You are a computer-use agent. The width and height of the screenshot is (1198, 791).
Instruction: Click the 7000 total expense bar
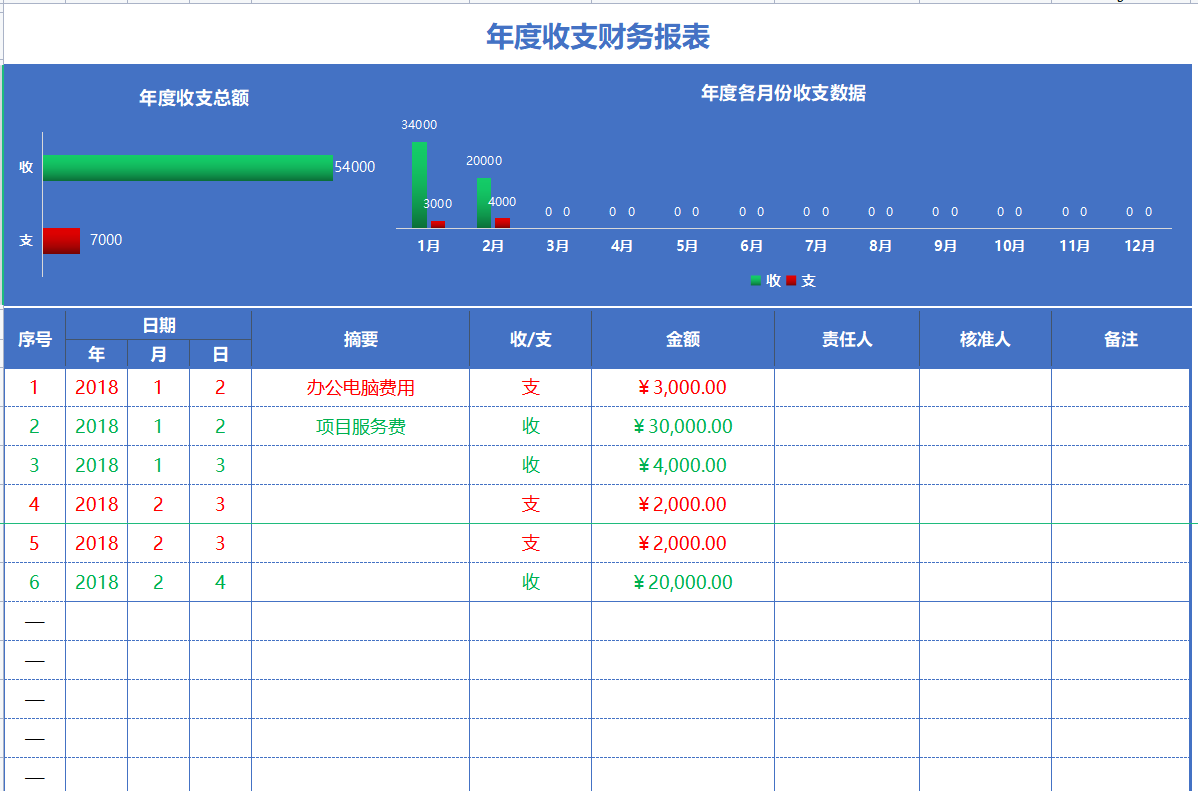62,240
